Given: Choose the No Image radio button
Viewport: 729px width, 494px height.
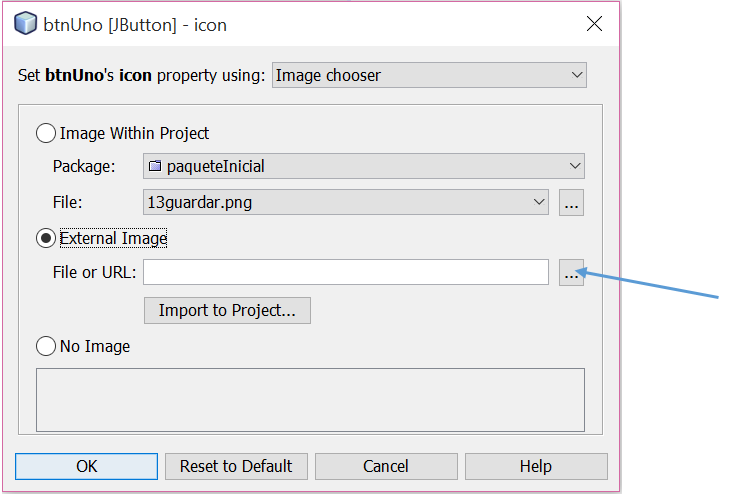Looking at the screenshot, I should (x=46, y=347).
